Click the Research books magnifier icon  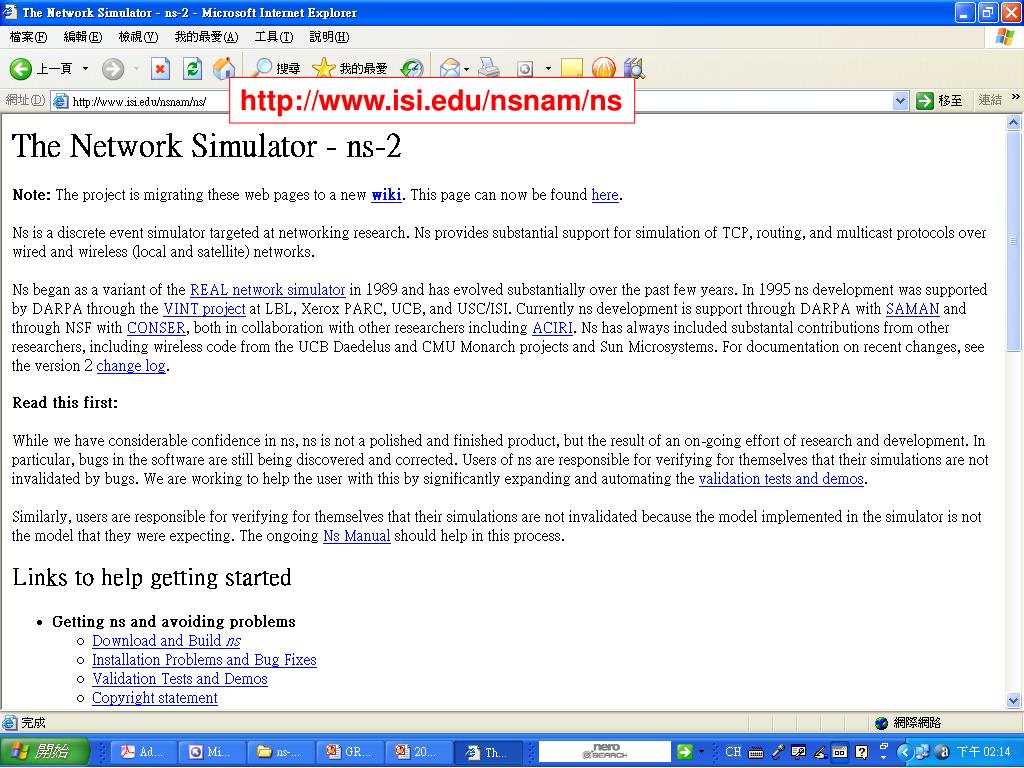pyautogui.click(x=633, y=69)
